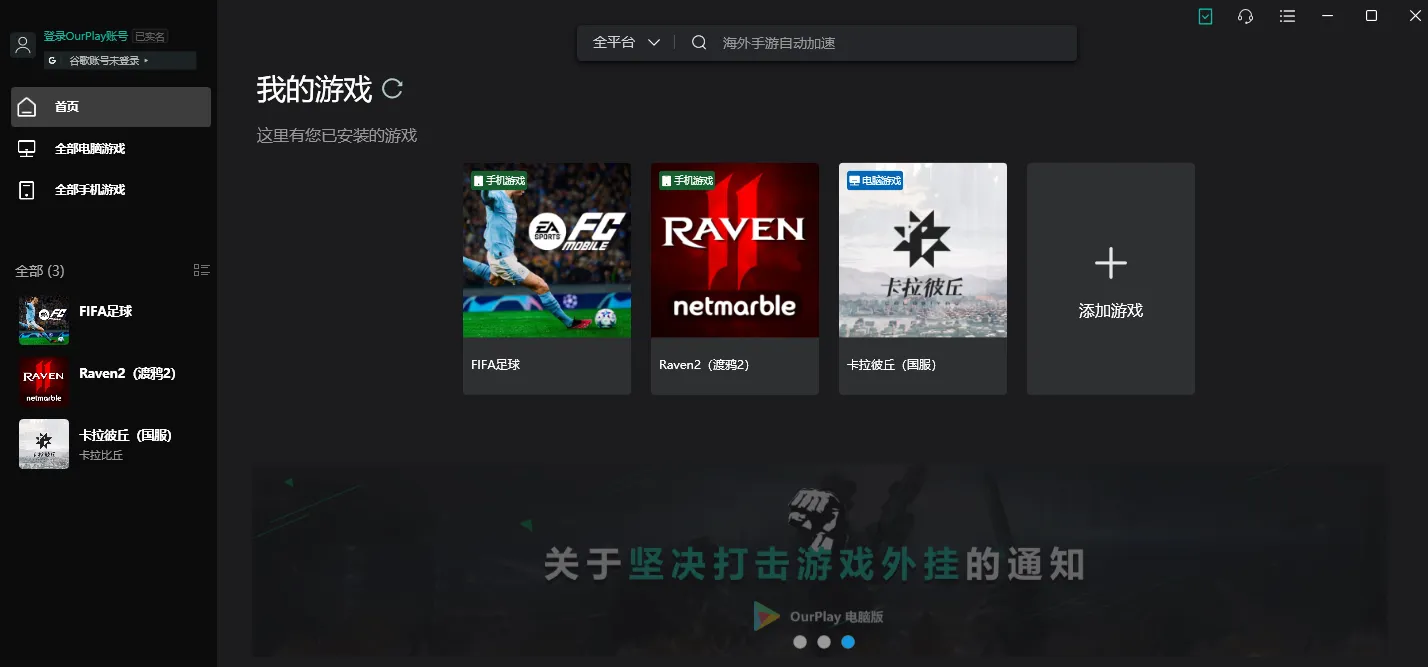
Task: Show first banner slide via dot
Action: 800,642
